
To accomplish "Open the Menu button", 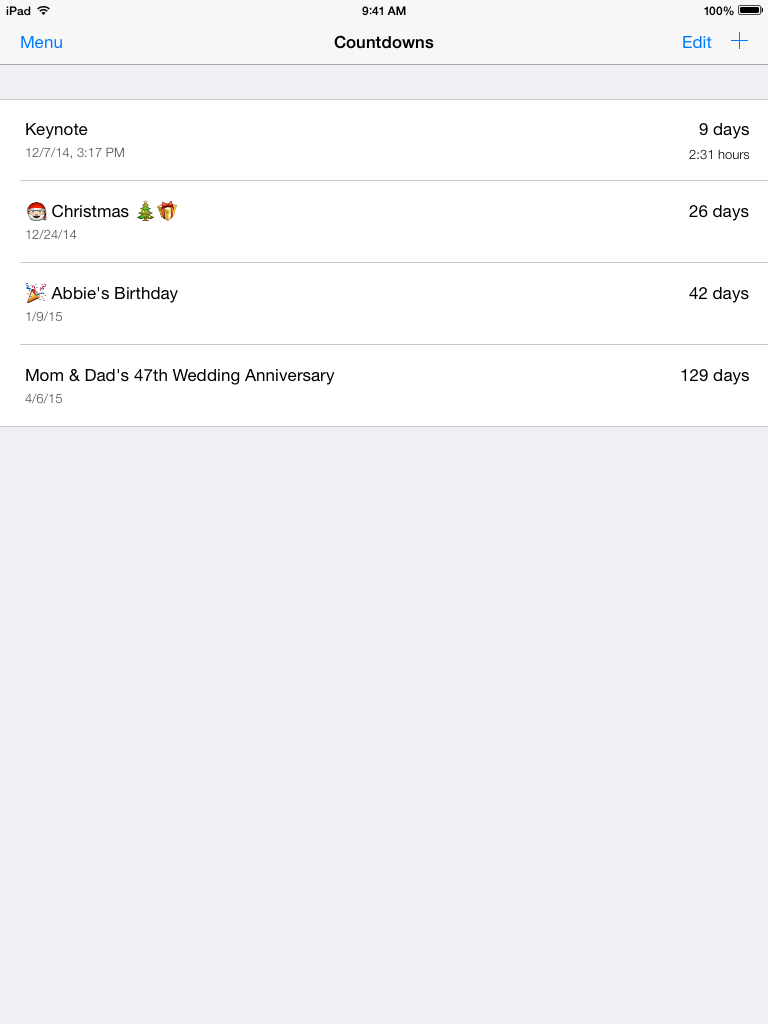I will coord(41,42).
